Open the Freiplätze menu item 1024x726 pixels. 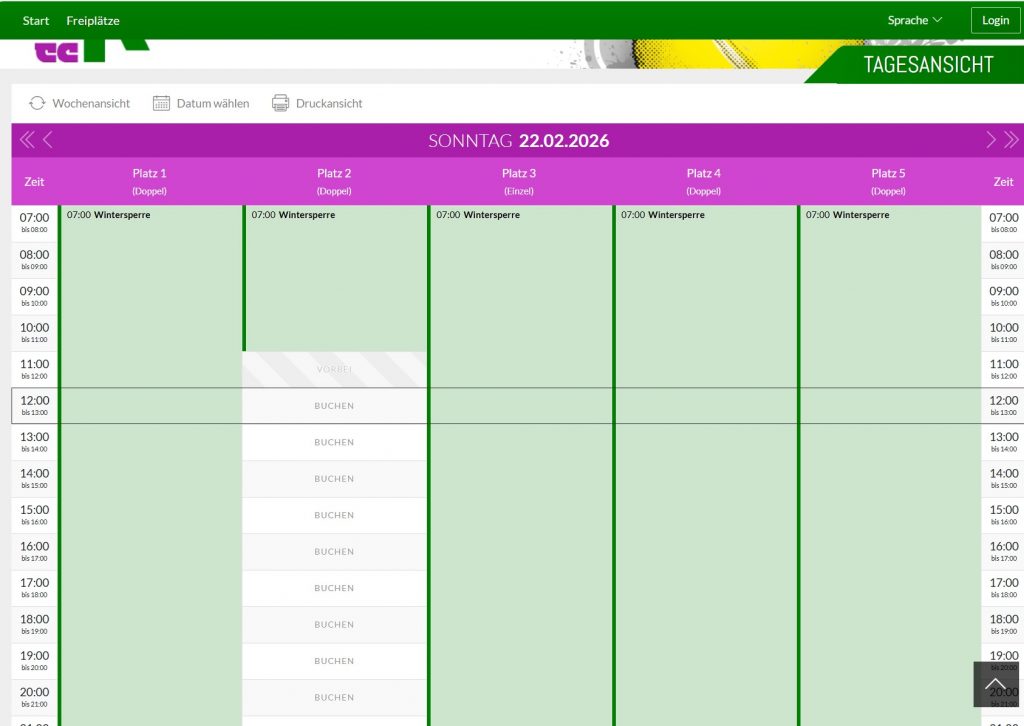pyautogui.click(x=93, y=20)
